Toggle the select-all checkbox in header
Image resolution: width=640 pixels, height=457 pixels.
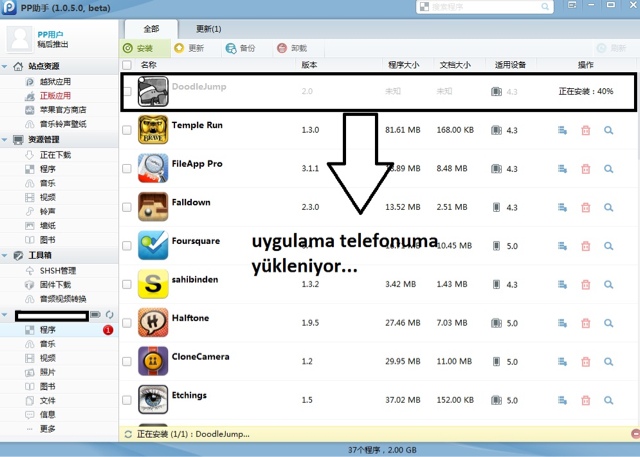point(127,65)
